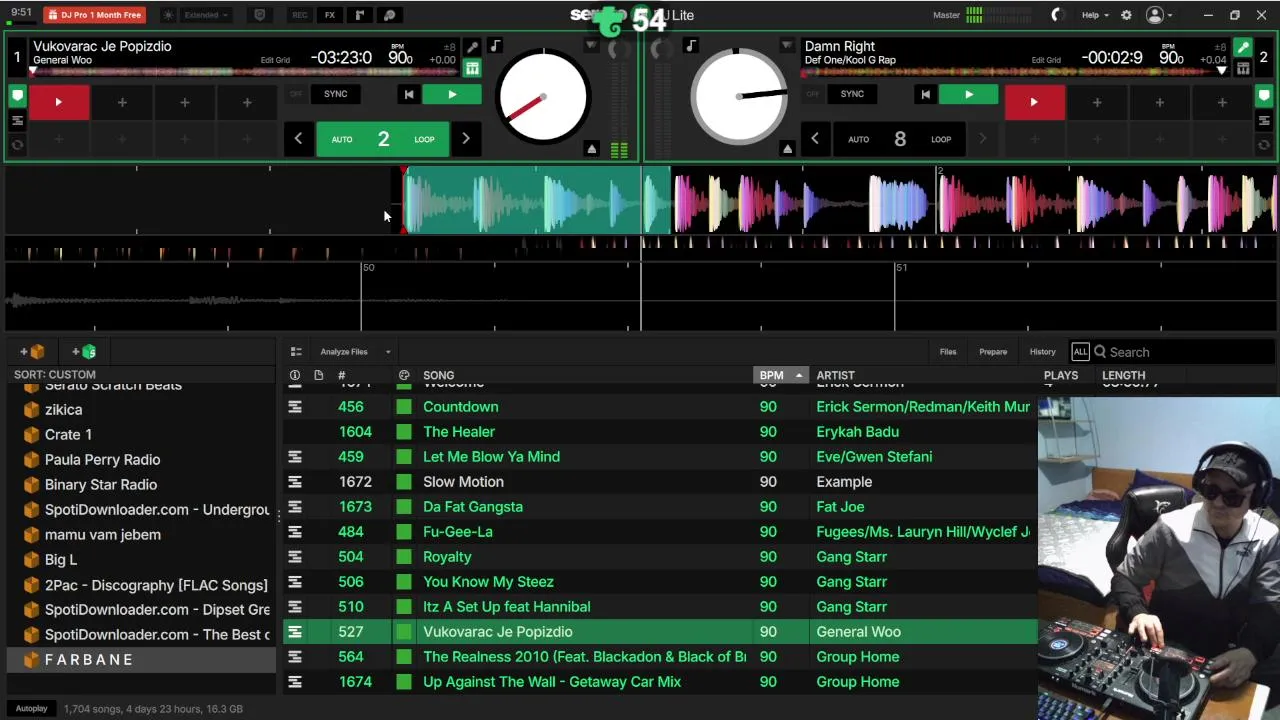Sort library by BPM column header
Image resolution: width=1280 pixels, height=720 pixels.
780,375
